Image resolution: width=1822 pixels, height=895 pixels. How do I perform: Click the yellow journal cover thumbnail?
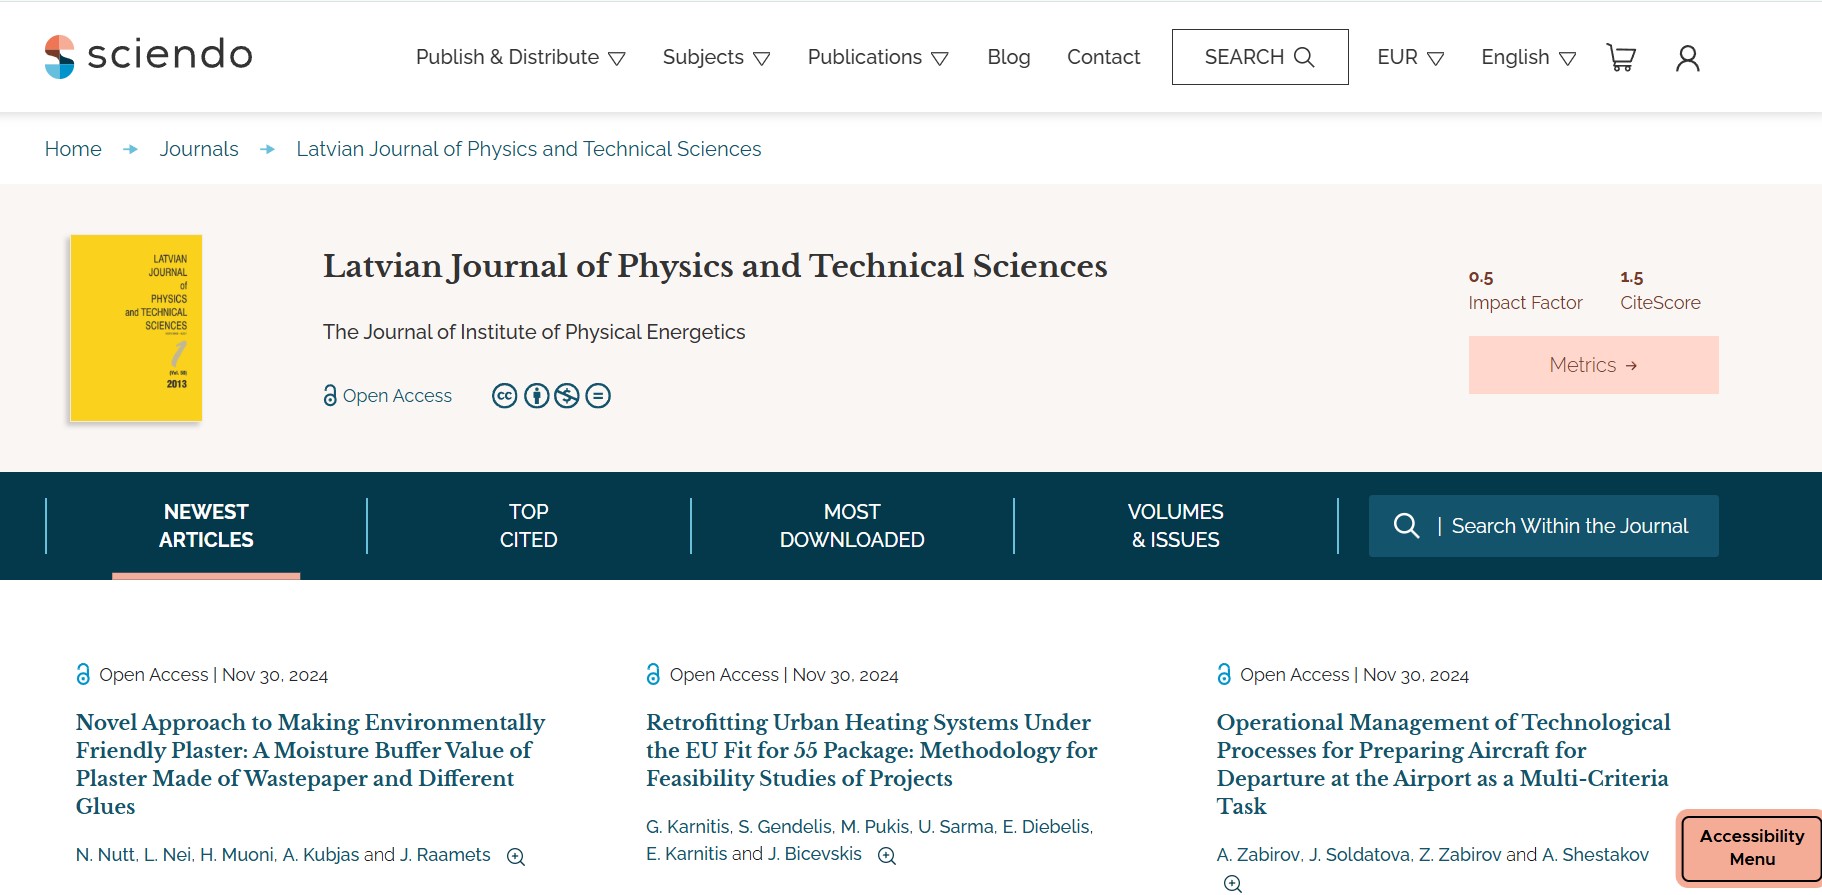click(x=136, y=328)
